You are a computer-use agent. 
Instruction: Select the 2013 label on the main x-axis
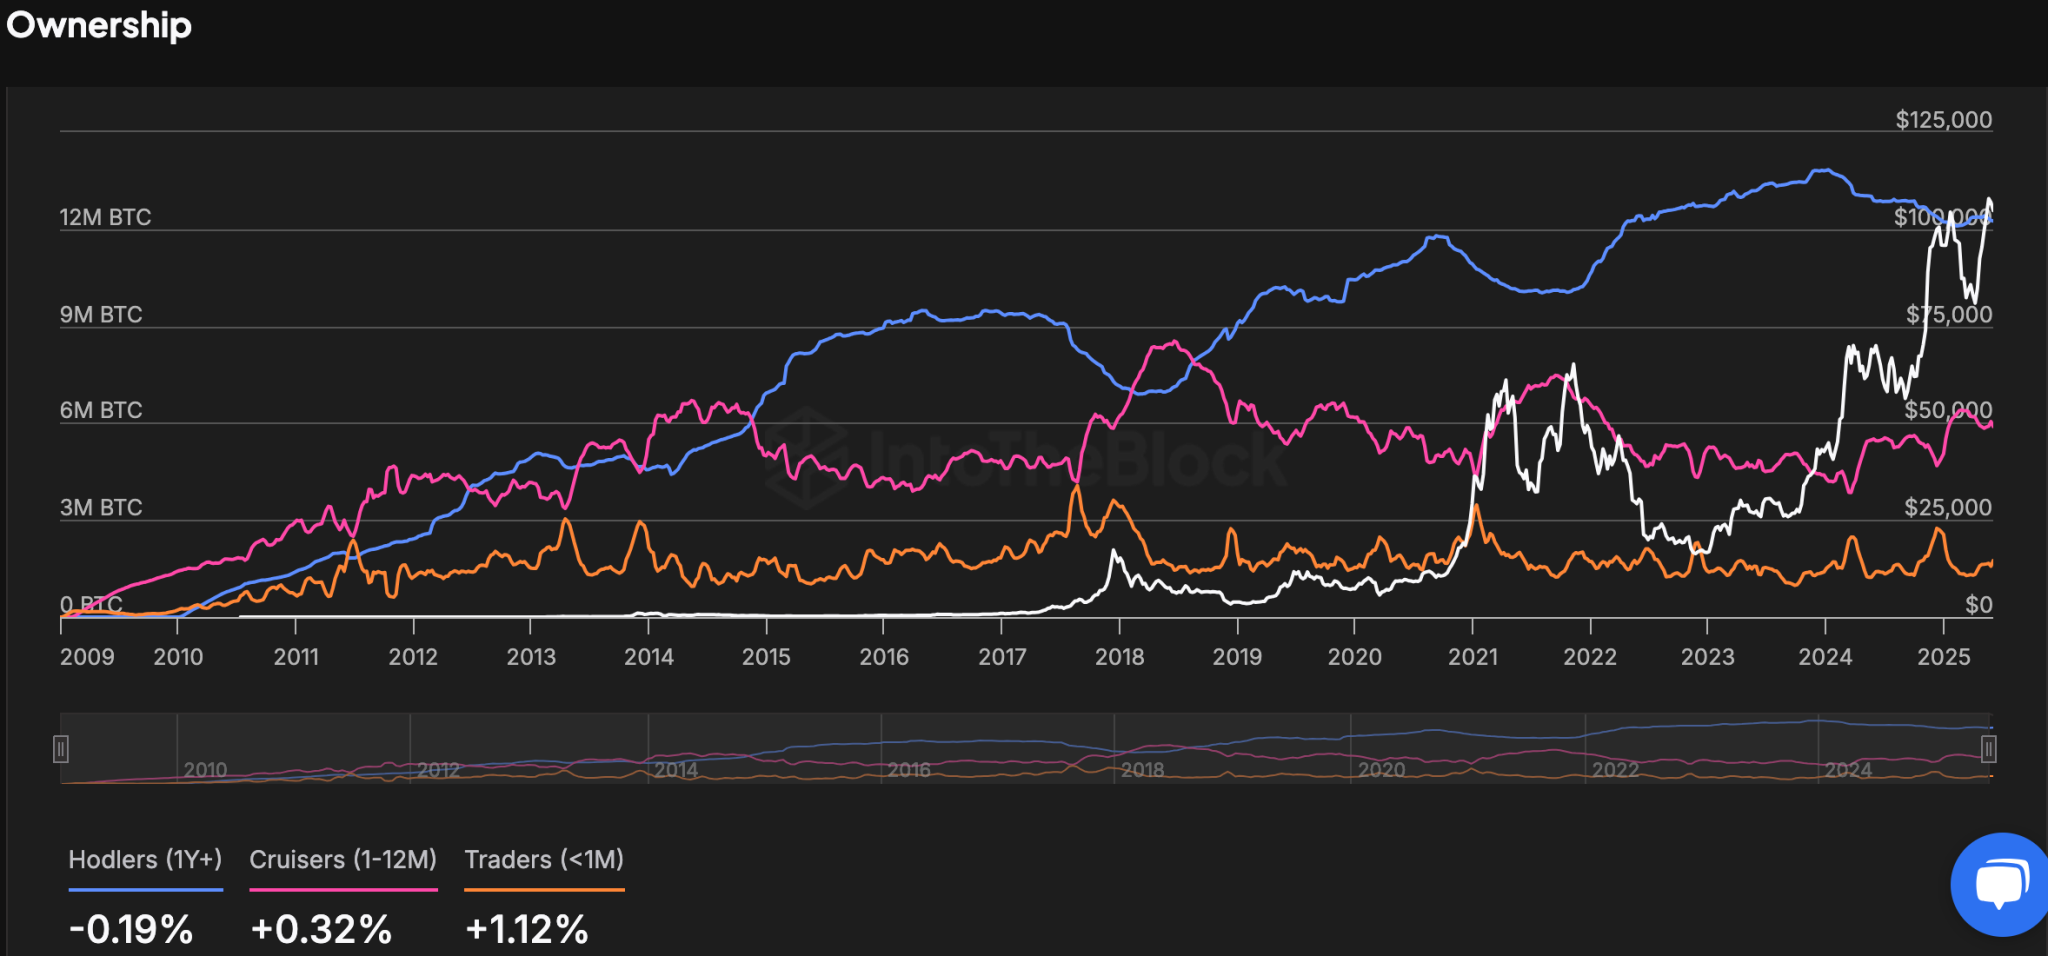pyautogui.click(x=530, y=657)
